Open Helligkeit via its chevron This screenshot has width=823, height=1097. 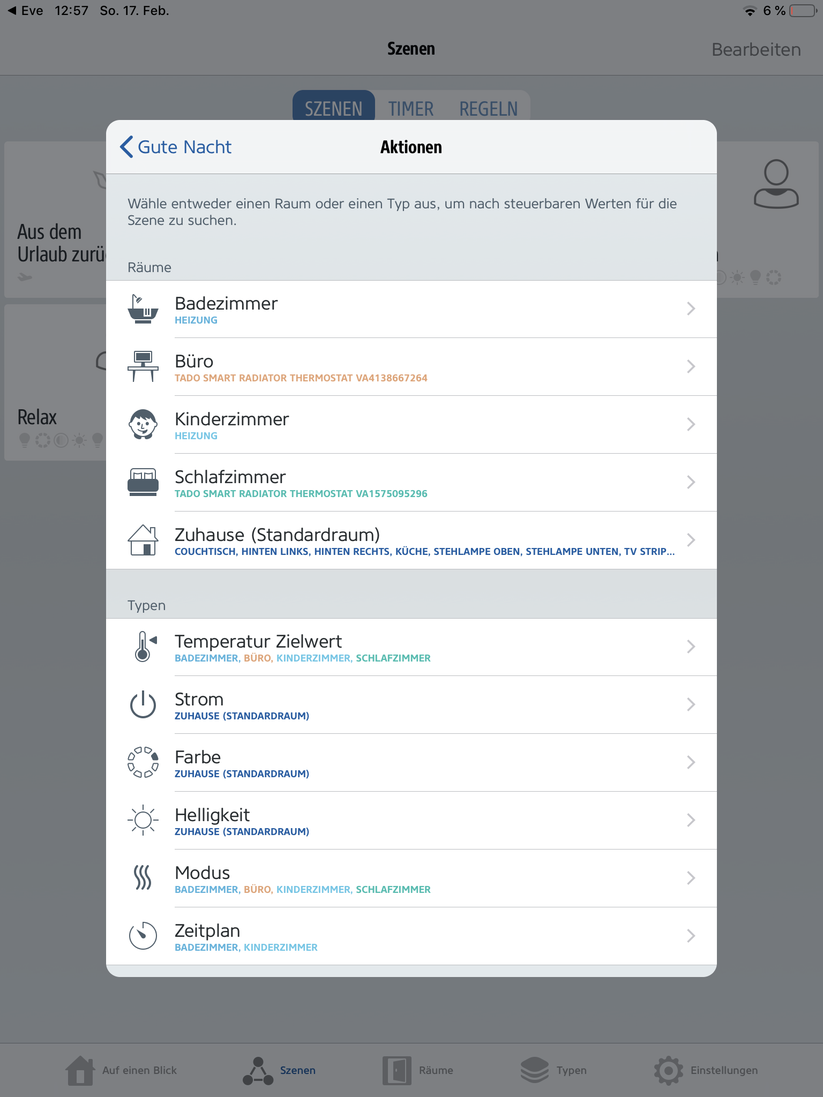tap(691, 820)
